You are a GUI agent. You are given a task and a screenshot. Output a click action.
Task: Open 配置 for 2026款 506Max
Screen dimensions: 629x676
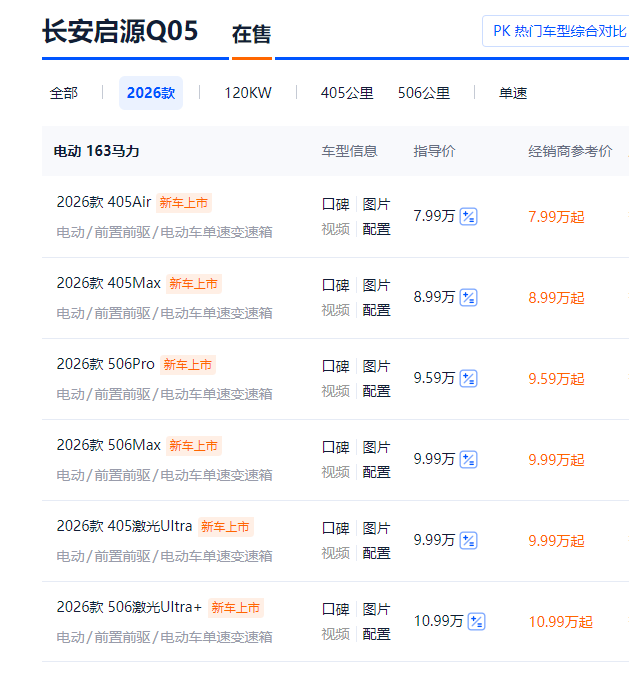377,472
